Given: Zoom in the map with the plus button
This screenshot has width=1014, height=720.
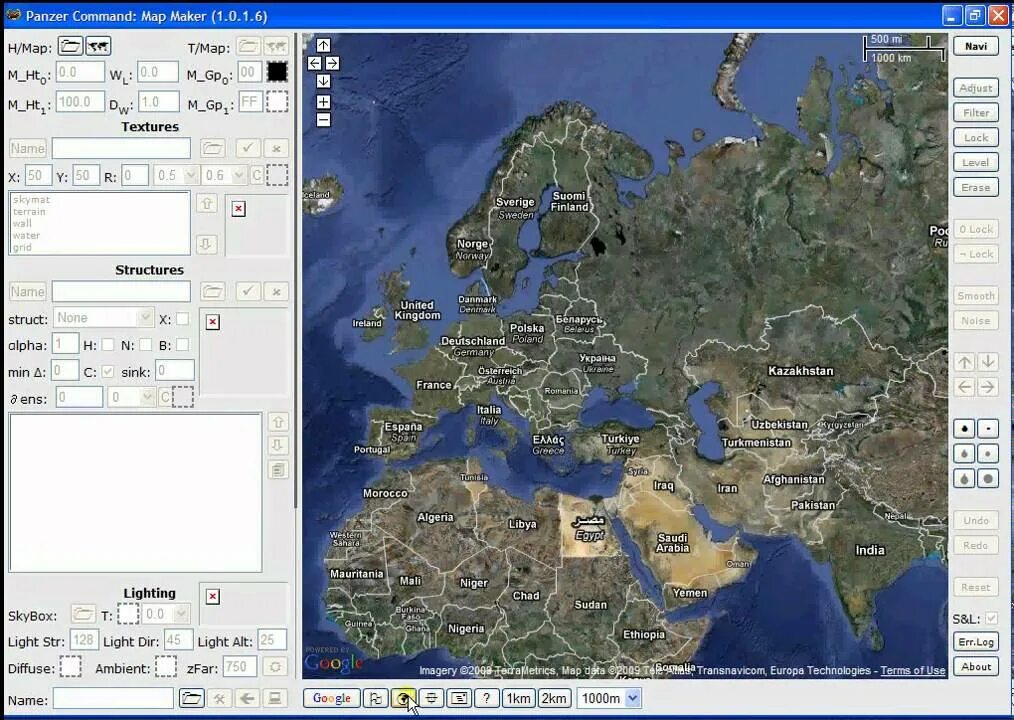Looking at the screenshot, I should coord(323,102).
